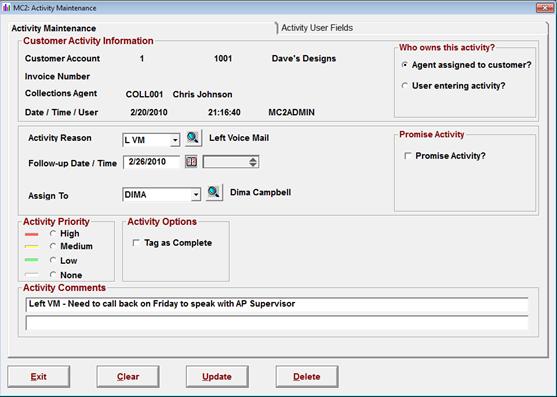Click the Delete button
This screenshot has width=557, height=397.
tap(307, 376)
